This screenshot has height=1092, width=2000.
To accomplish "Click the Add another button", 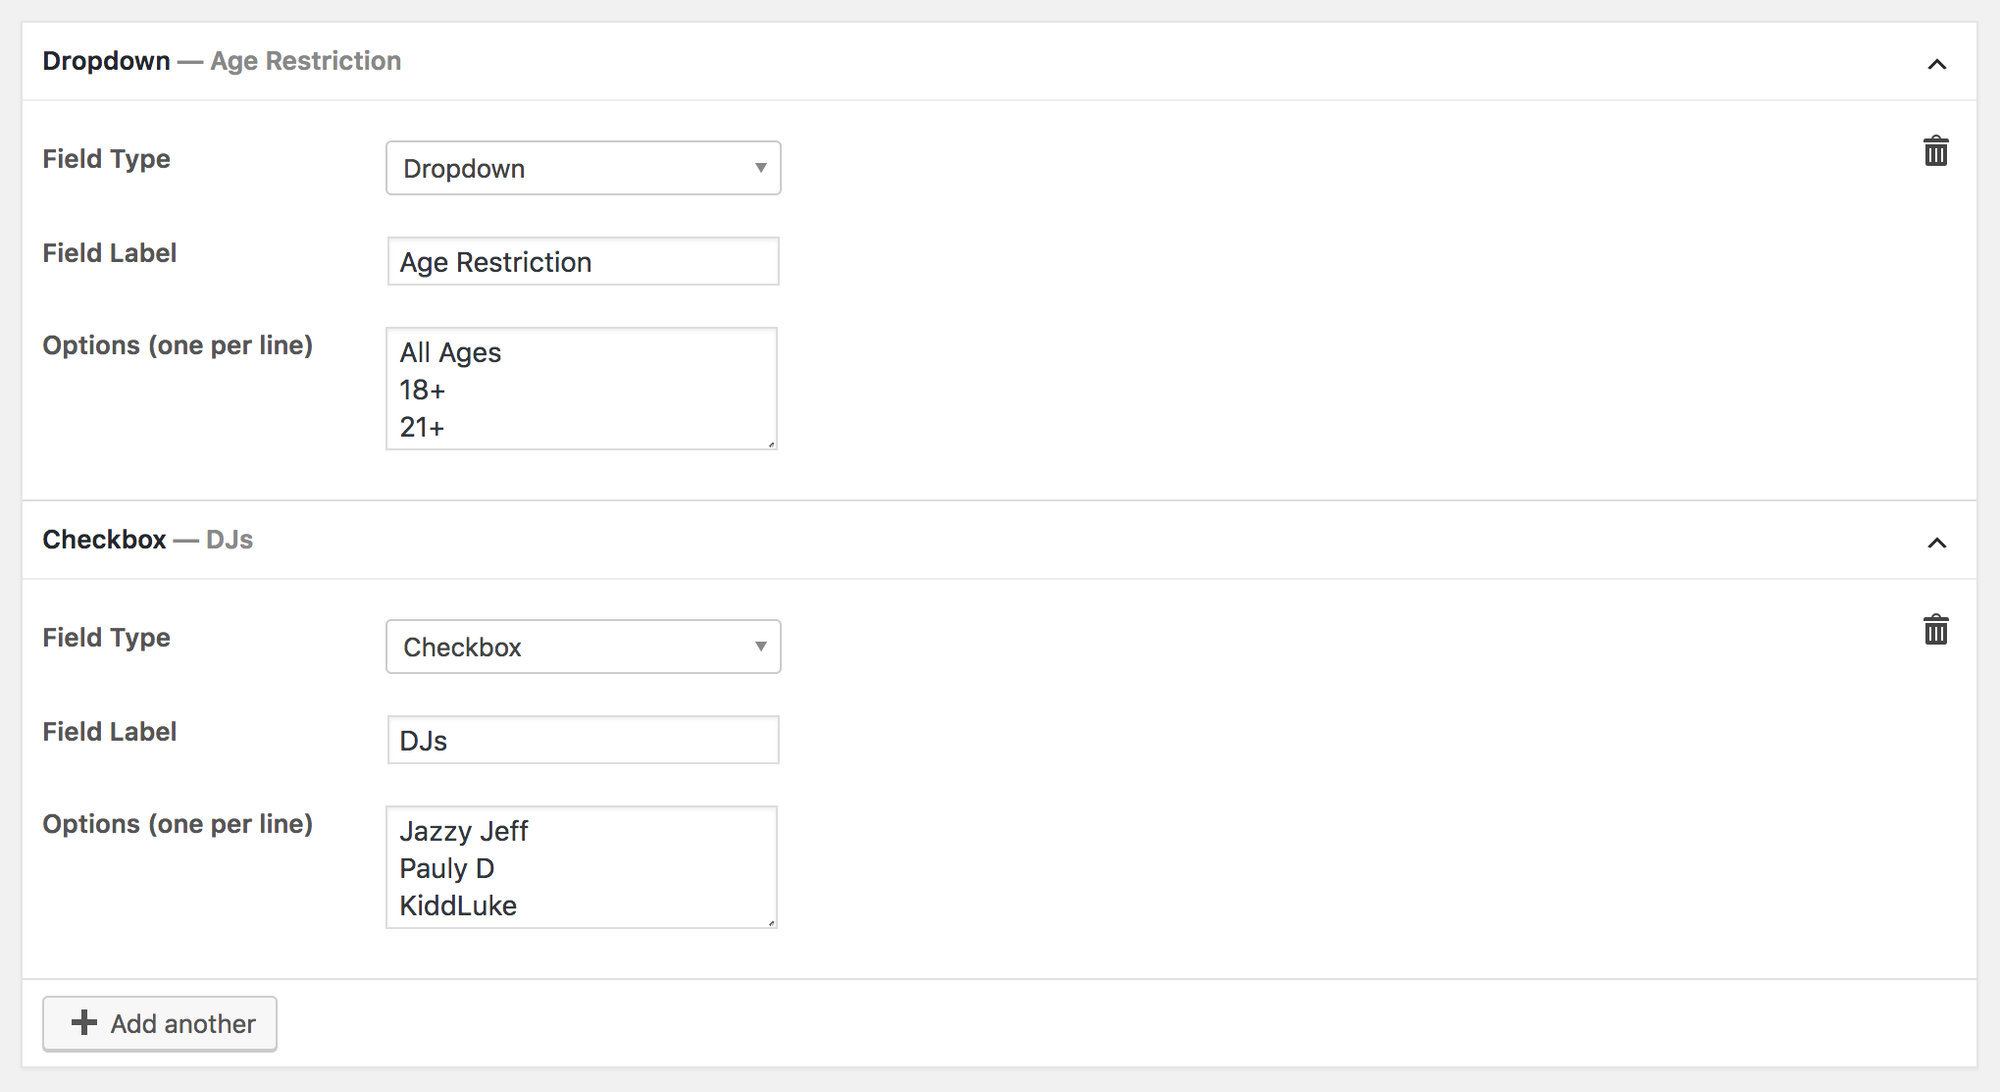I will tap(160, 1023).
